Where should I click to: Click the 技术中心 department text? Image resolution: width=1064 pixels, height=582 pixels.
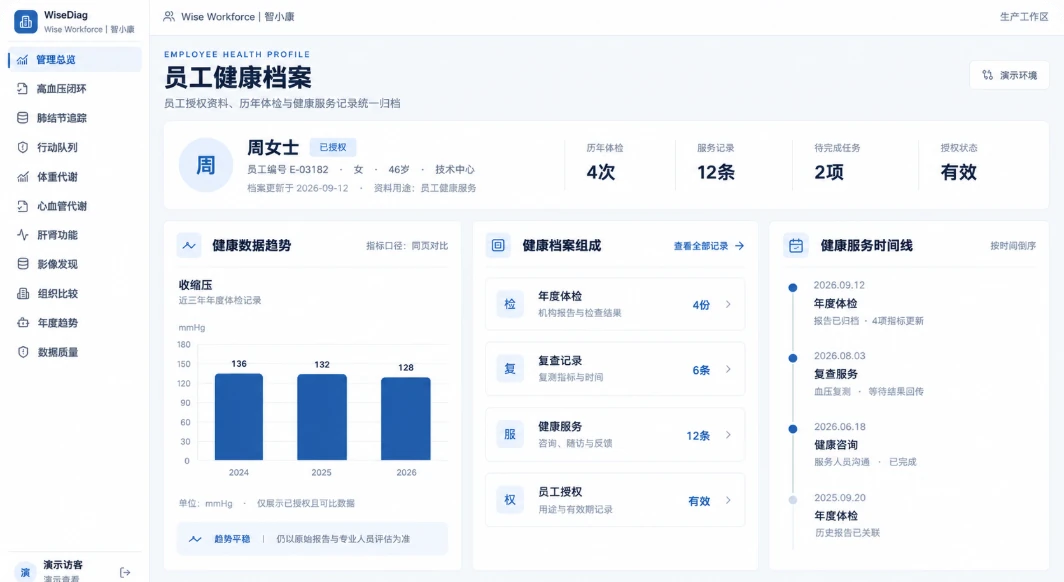click(455, 170)
